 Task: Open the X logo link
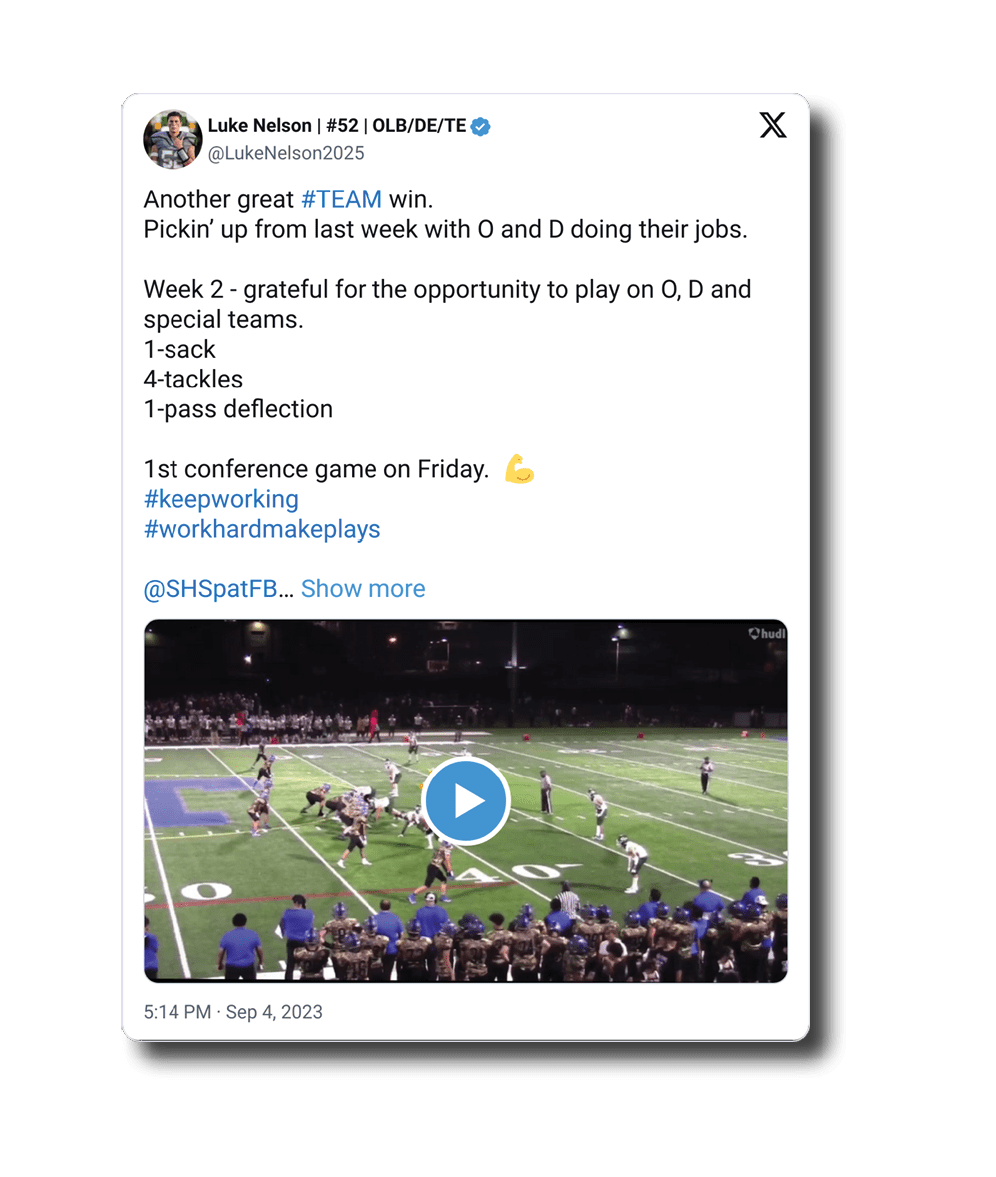(772, 125)
